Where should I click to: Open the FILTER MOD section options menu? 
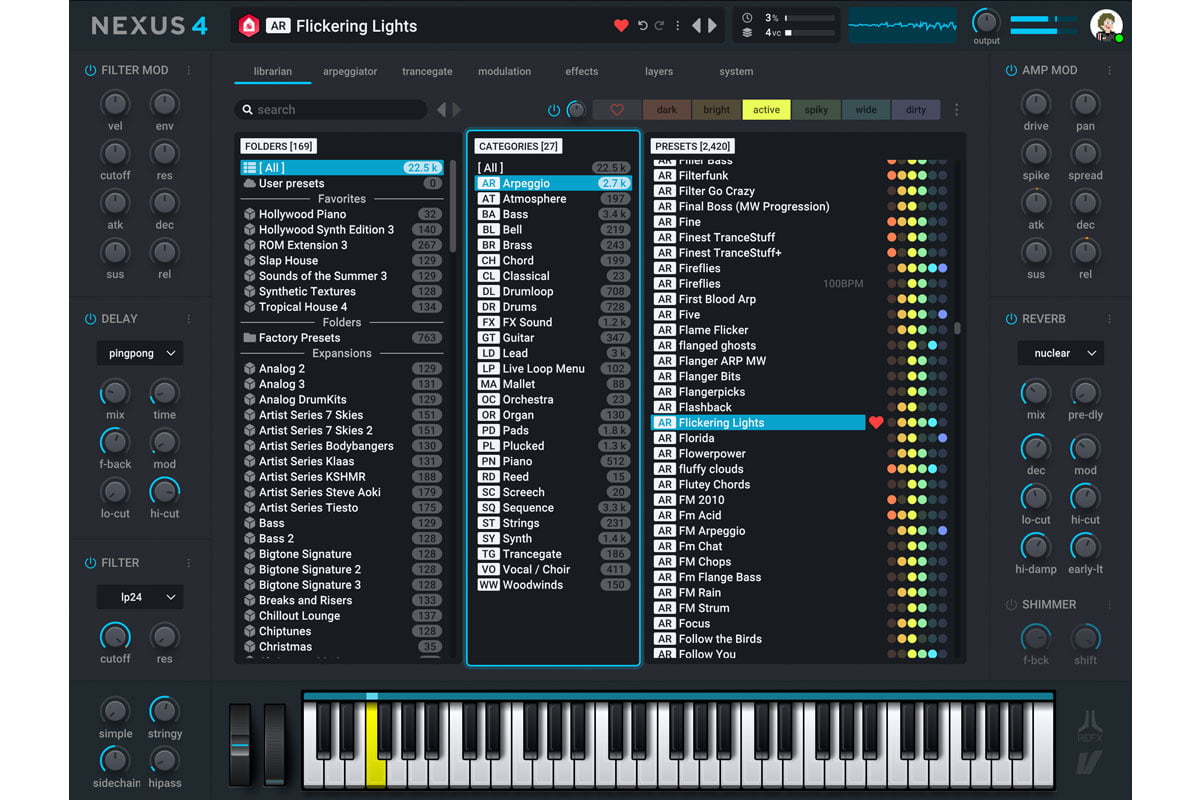(x=189, y=71)
